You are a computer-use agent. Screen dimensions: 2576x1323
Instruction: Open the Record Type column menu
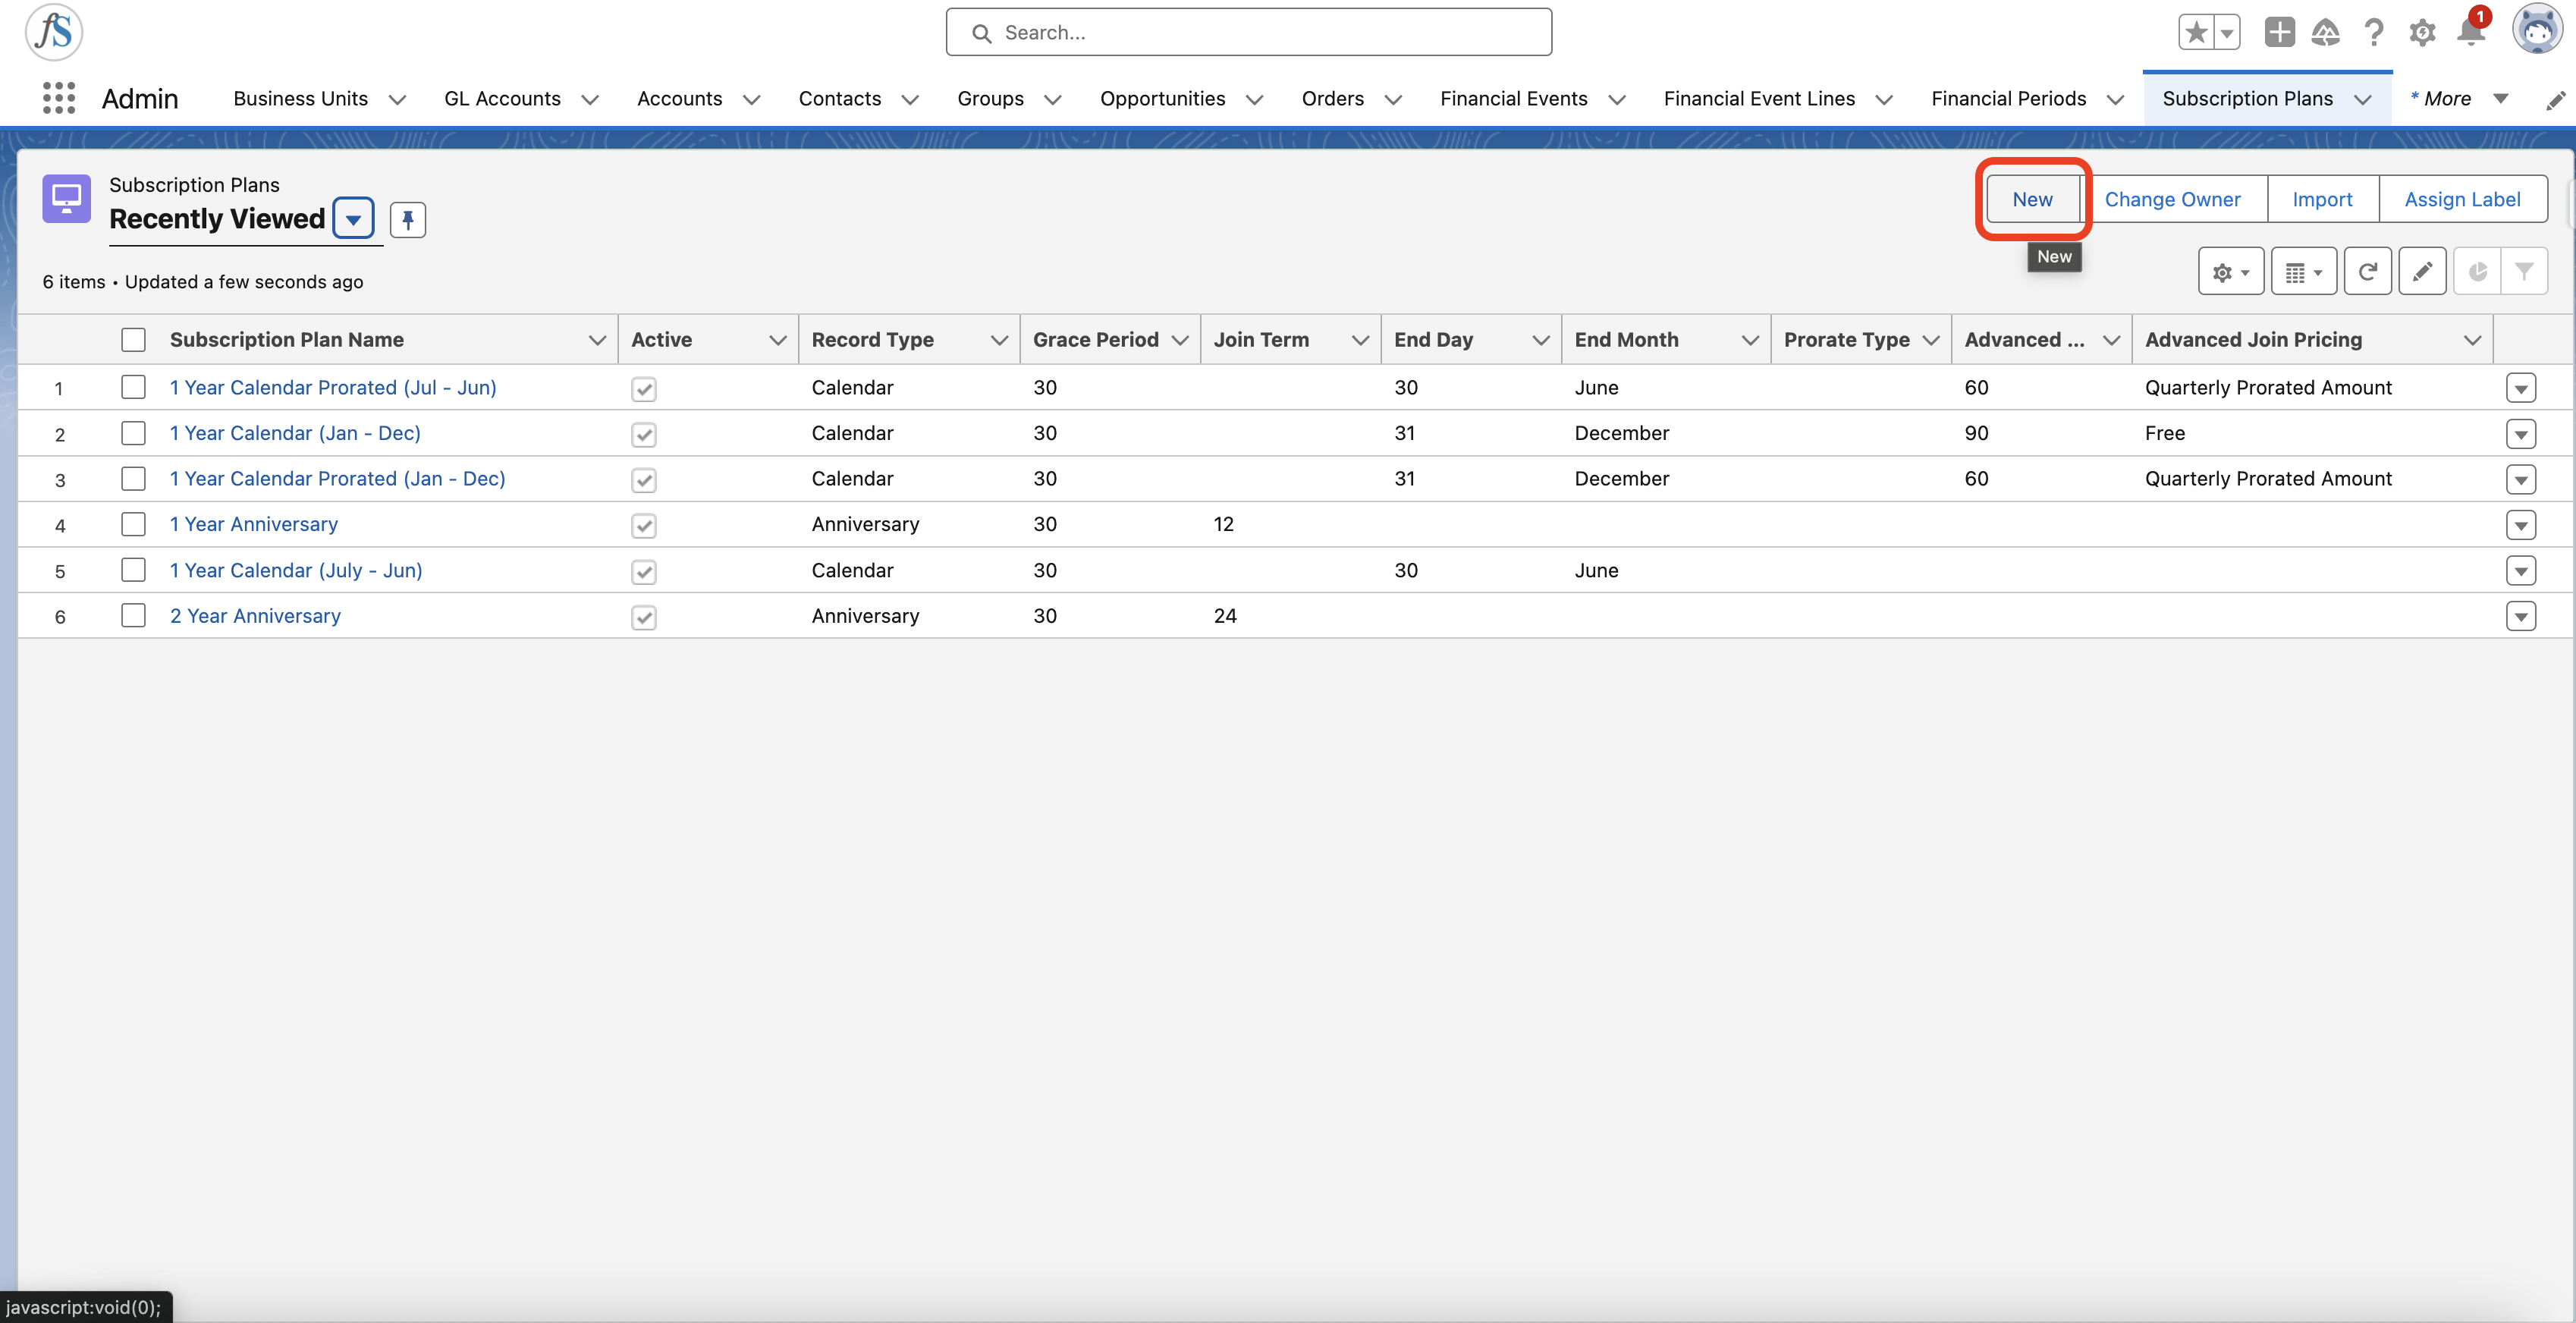[998, 340]
